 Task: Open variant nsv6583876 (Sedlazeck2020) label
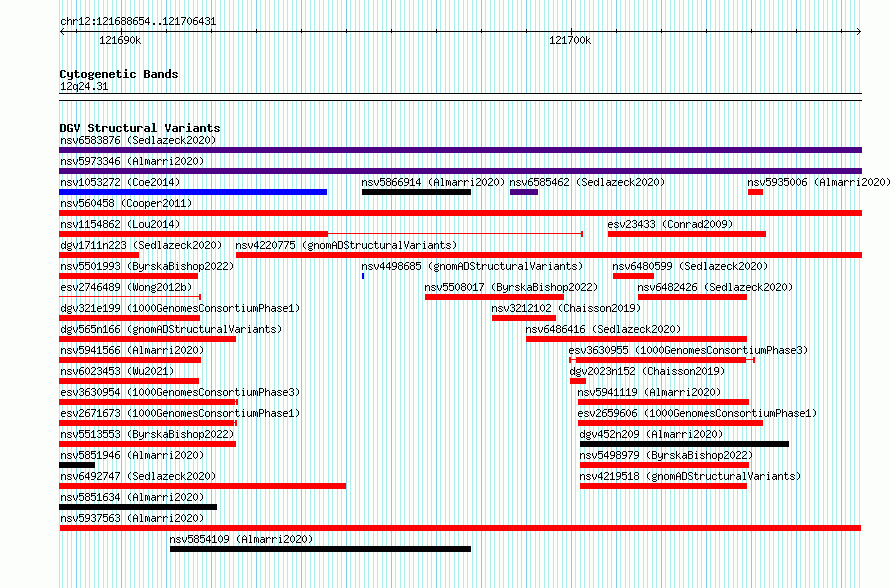pos(138,140)
